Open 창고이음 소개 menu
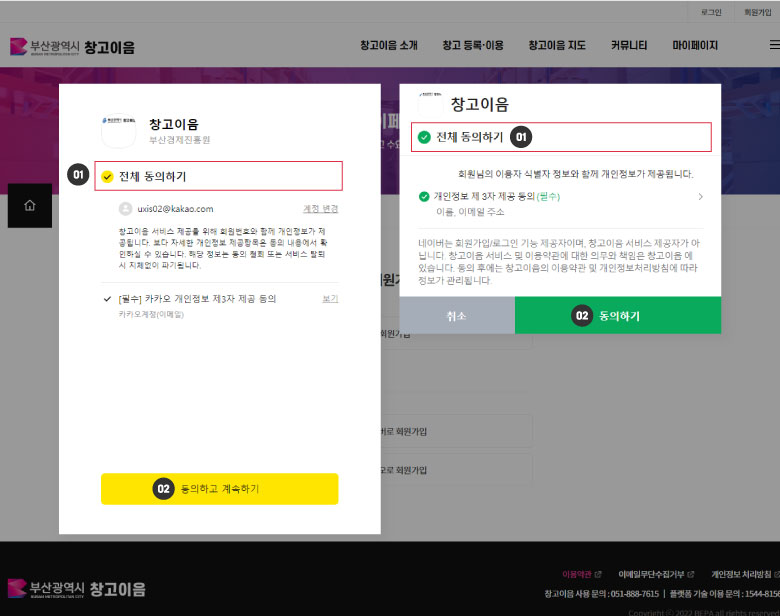 tap(389, 45)
